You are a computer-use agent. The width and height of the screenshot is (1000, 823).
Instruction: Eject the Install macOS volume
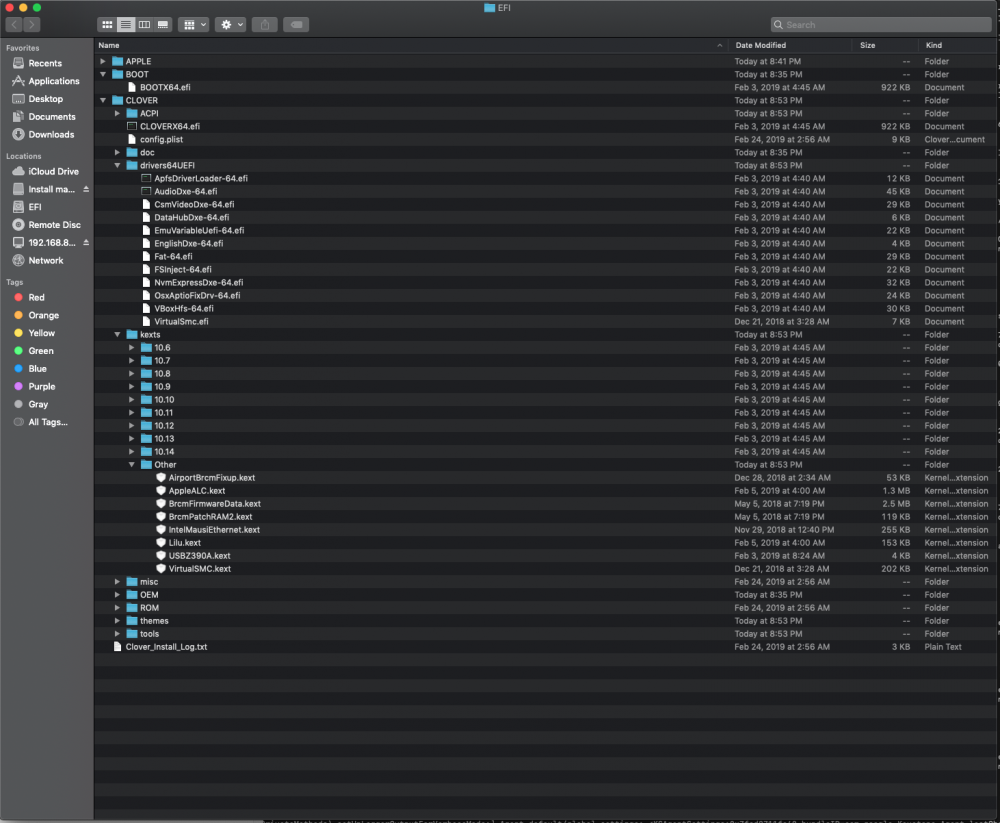point(85,189)
